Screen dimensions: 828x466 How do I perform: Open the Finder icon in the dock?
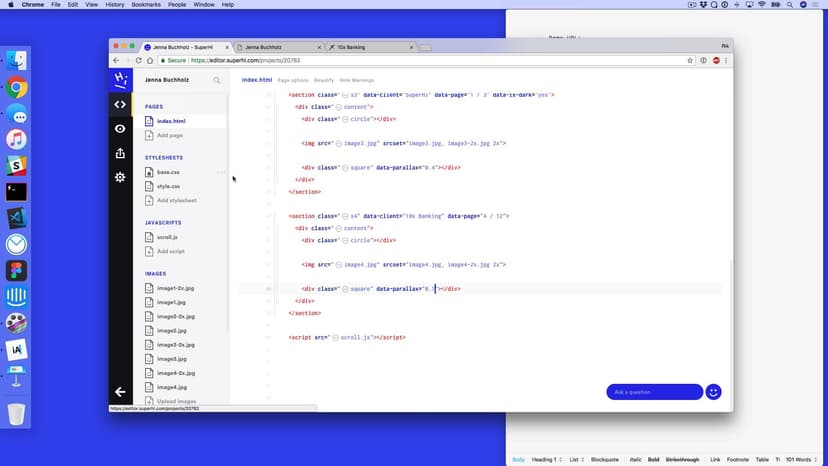pos(16,61)
